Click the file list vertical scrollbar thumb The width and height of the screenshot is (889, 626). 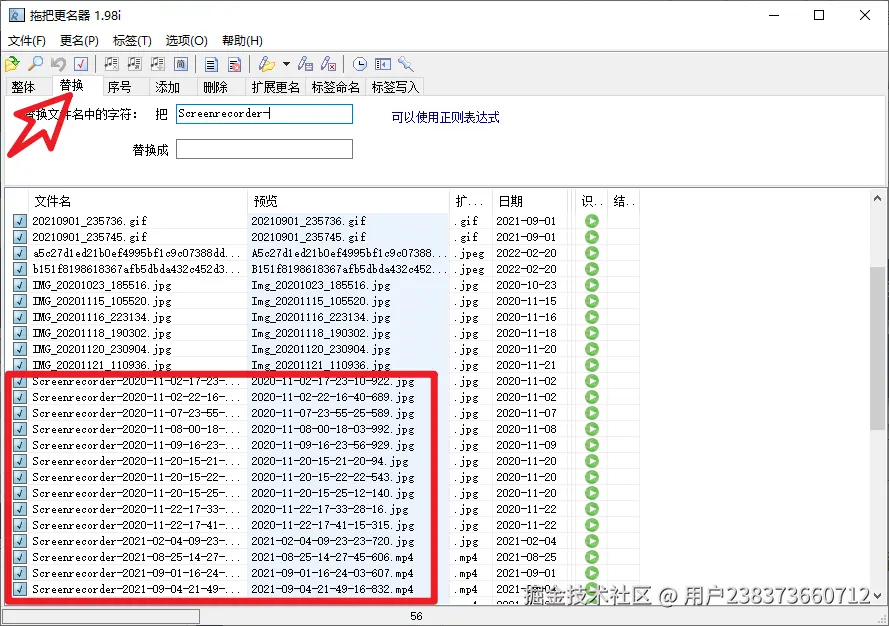click(877, 349)
